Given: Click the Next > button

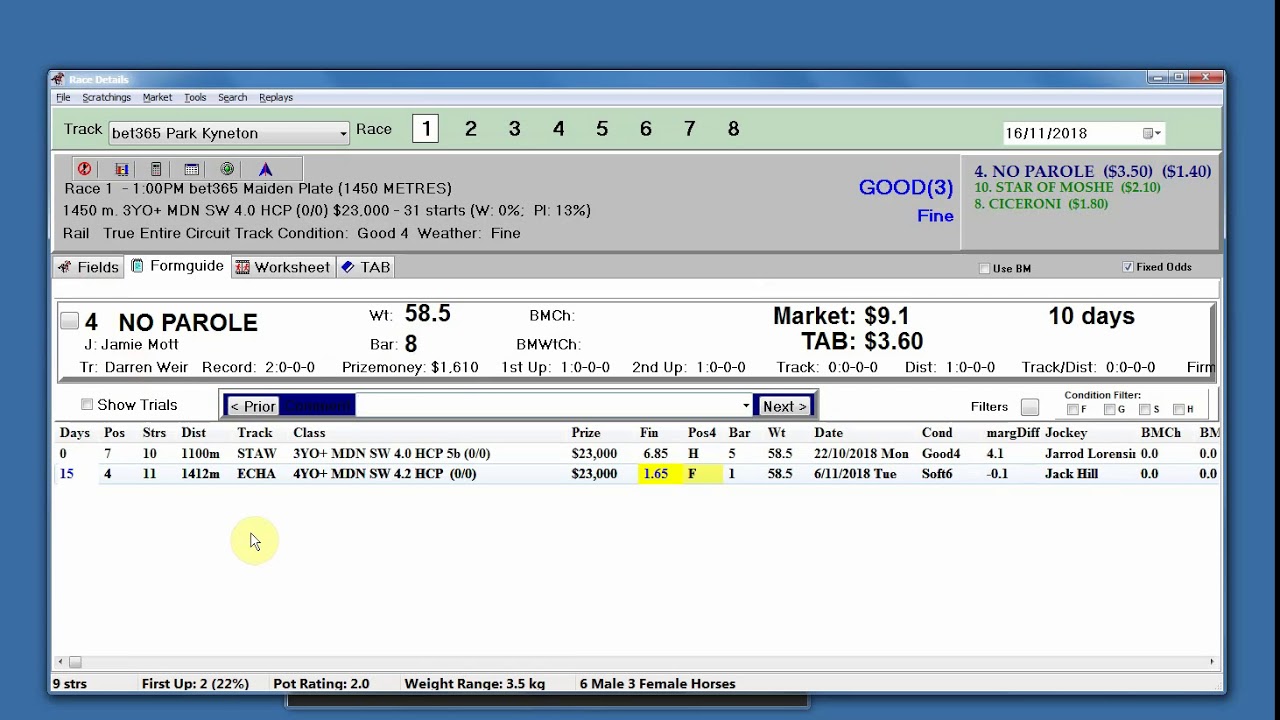Looking at the screenshot, I should (784, 406).
